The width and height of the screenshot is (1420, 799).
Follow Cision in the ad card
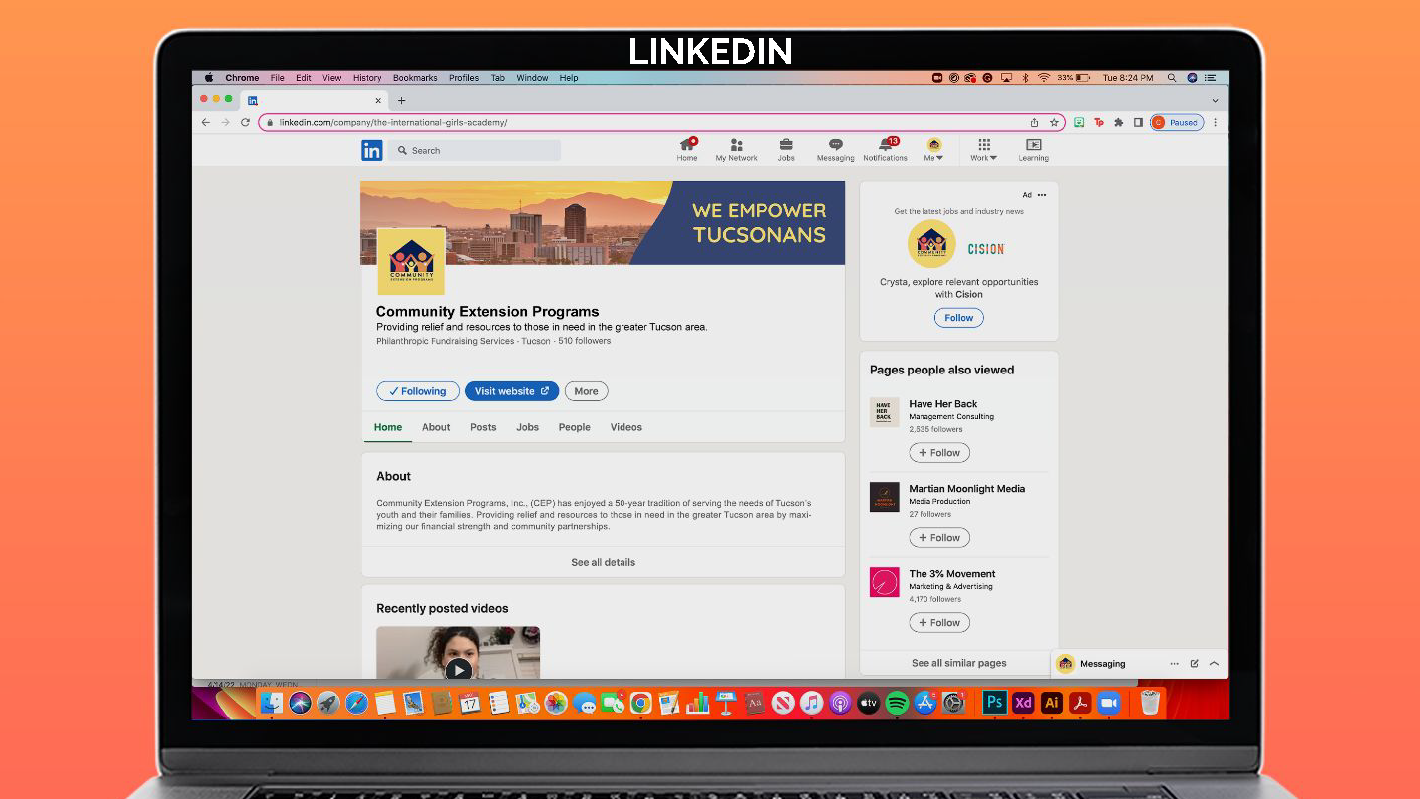point(959,318)
